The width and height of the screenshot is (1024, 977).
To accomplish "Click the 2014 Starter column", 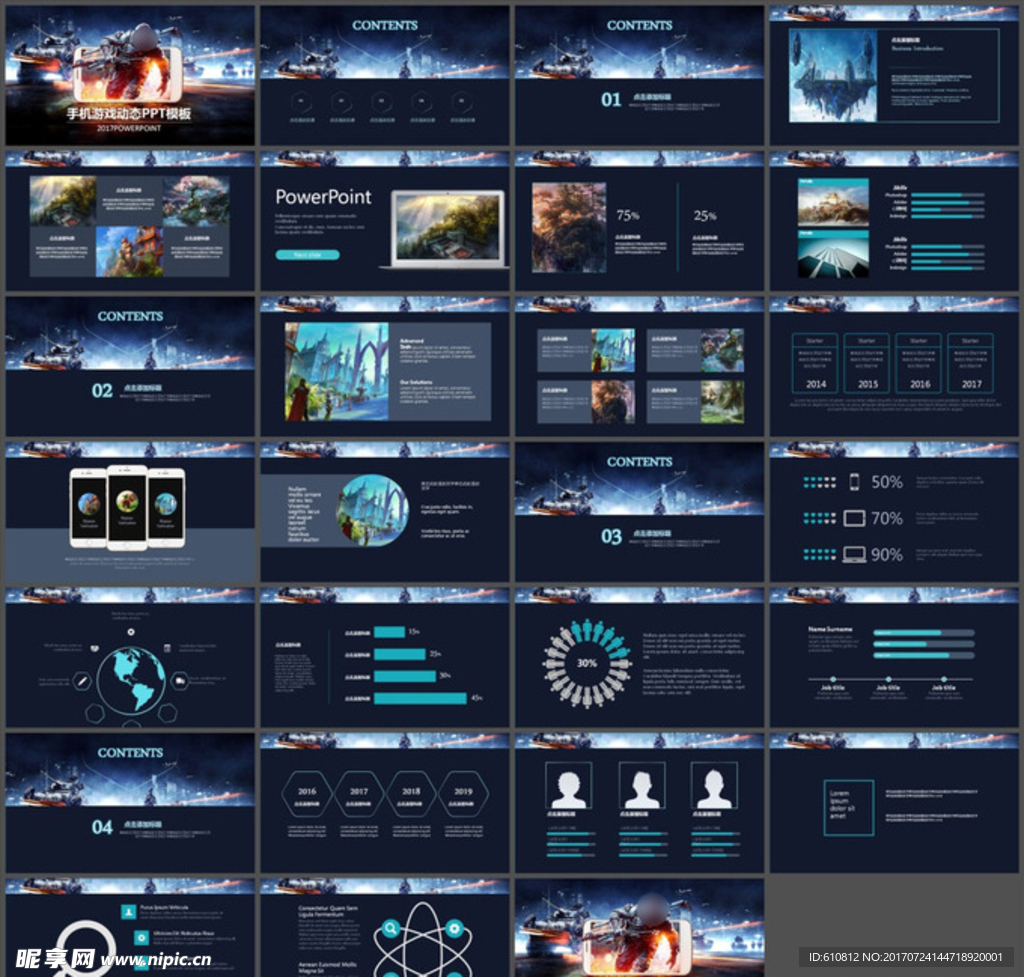I will [x=815, y=362].
